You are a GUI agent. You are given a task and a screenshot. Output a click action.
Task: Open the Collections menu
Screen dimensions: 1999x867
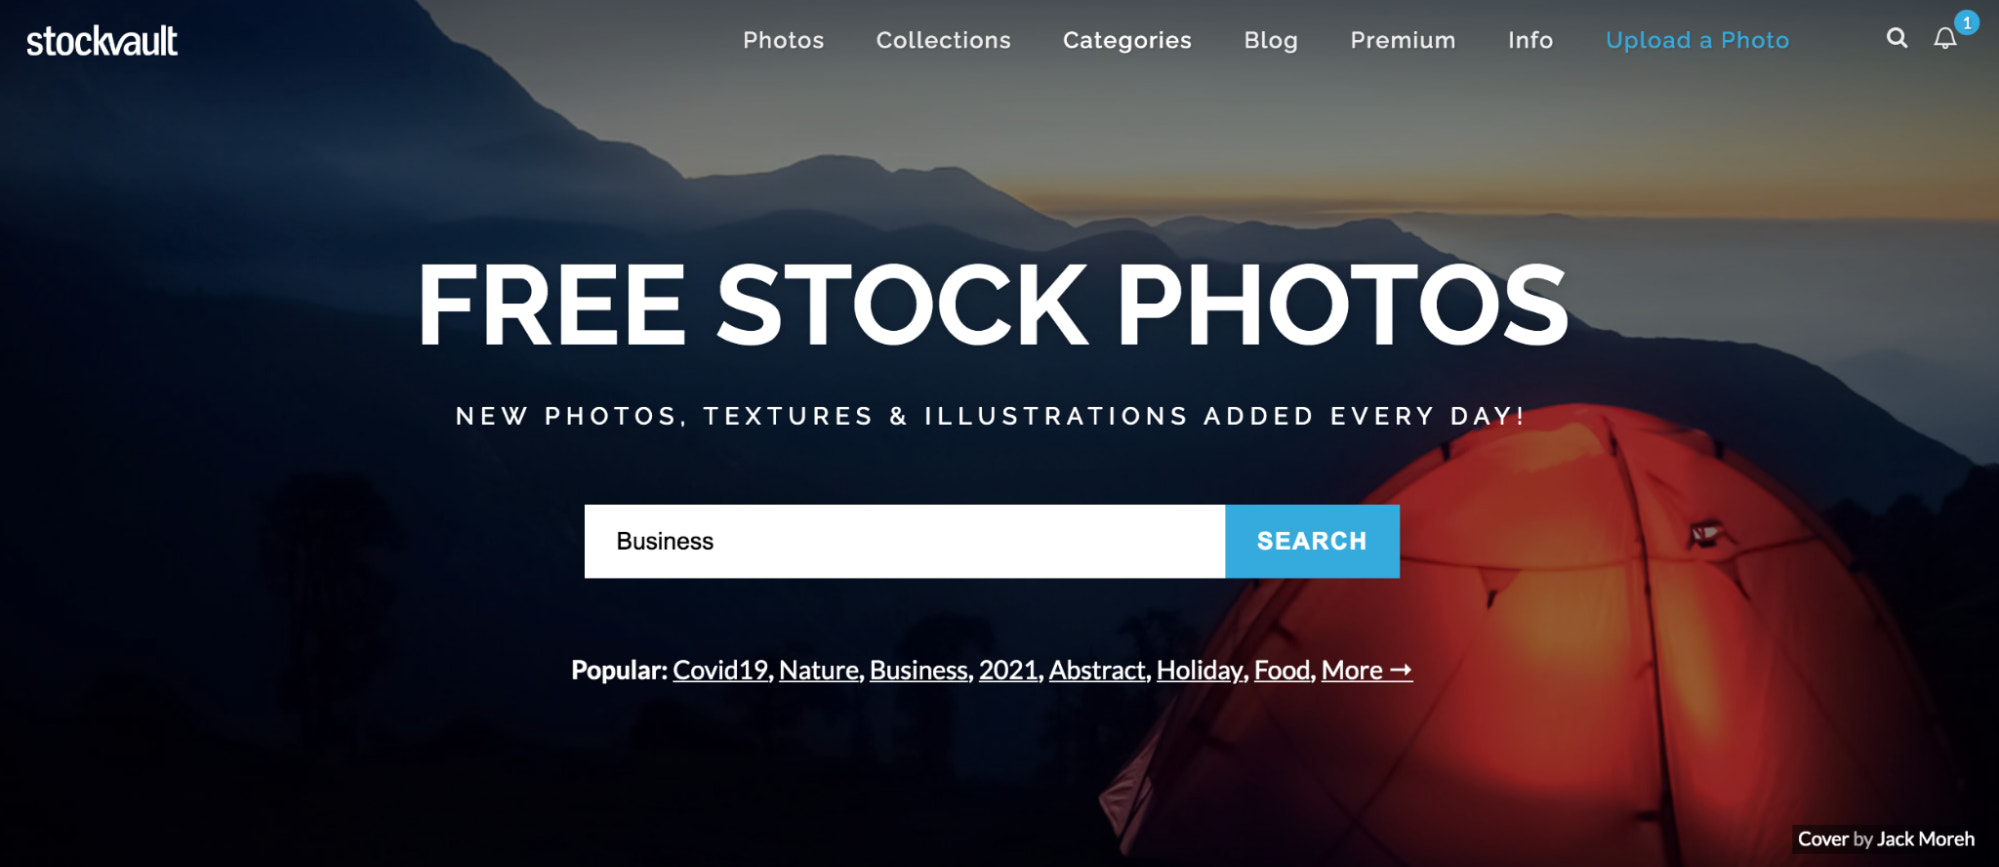(943, 40)
